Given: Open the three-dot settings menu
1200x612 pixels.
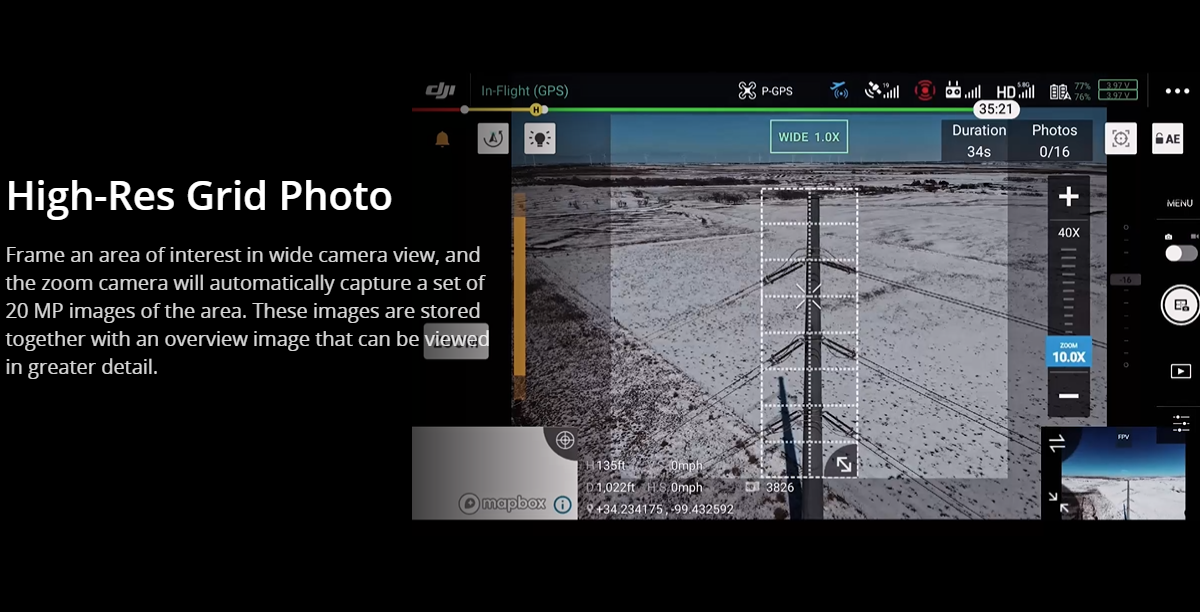Looking at the screenshot, I should pos(1177,91).
